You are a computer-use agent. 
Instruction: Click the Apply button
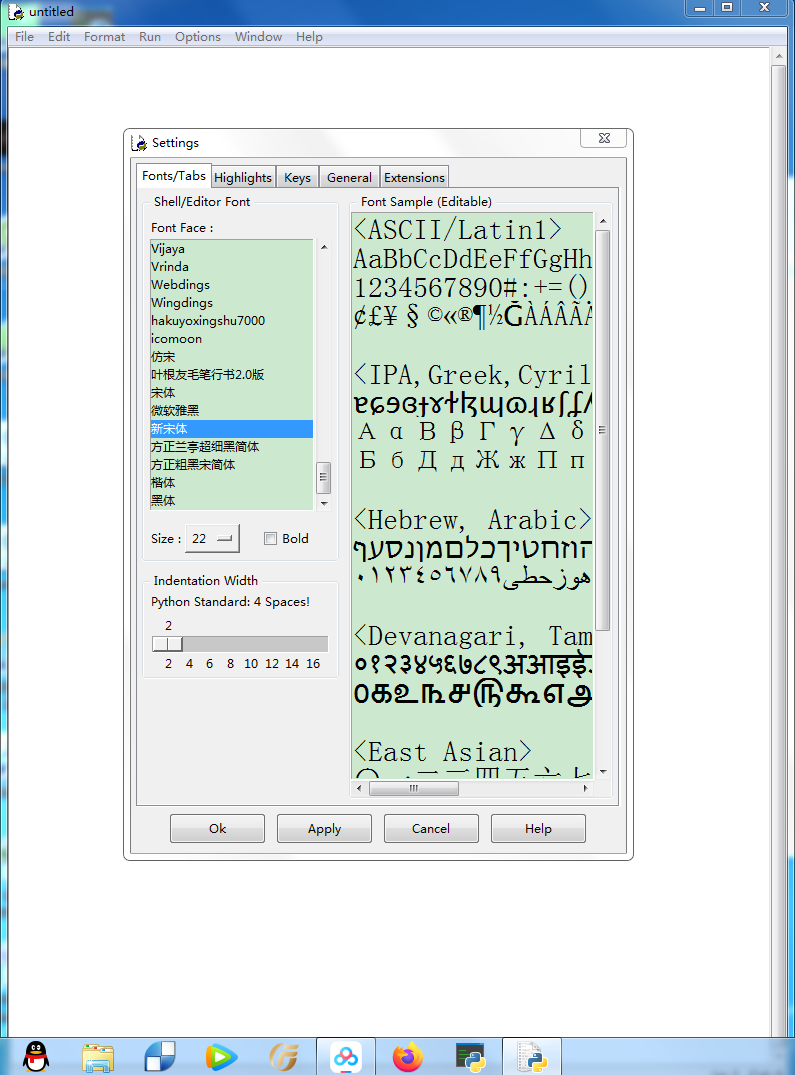point(324,828)
